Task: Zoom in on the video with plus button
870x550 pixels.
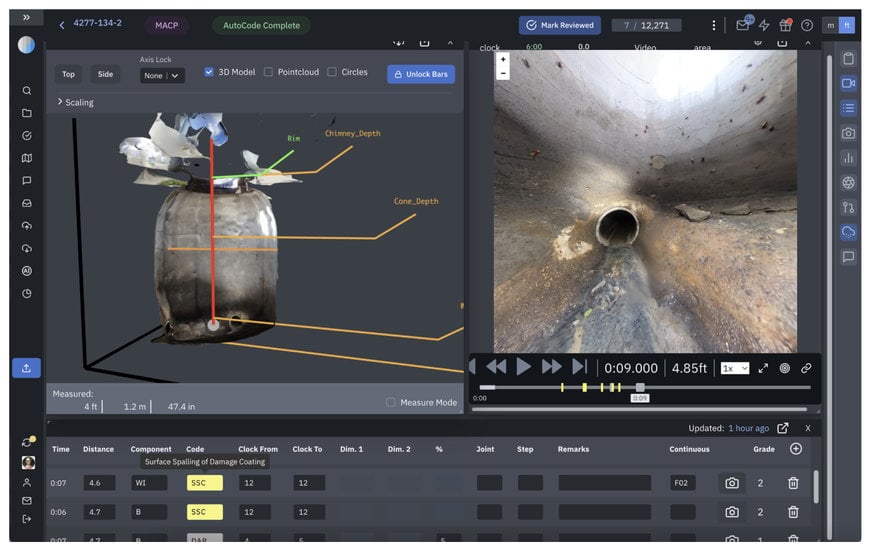Action: coord(503,59)
